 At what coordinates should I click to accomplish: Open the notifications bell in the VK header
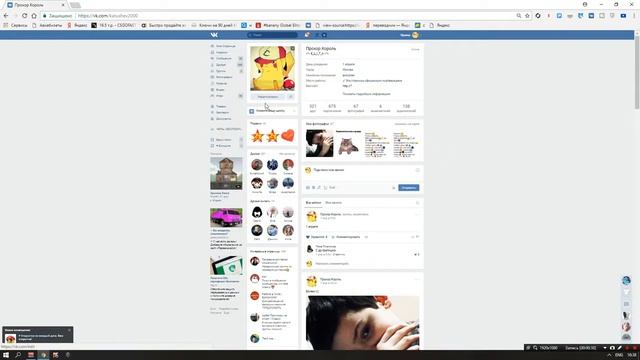[307, 35]
